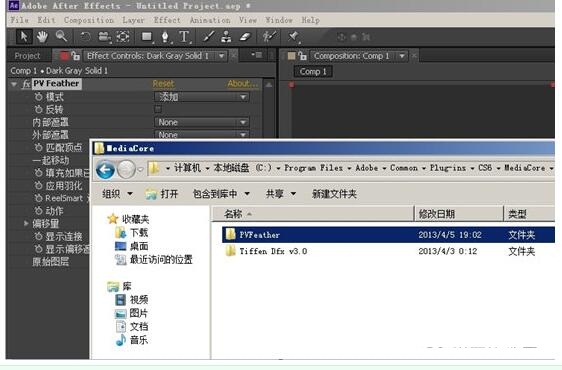Collapse the PV Feather effect triangle
Image resolution: width=562 pixels, height=370 pixels.
[x=14, y=84]
